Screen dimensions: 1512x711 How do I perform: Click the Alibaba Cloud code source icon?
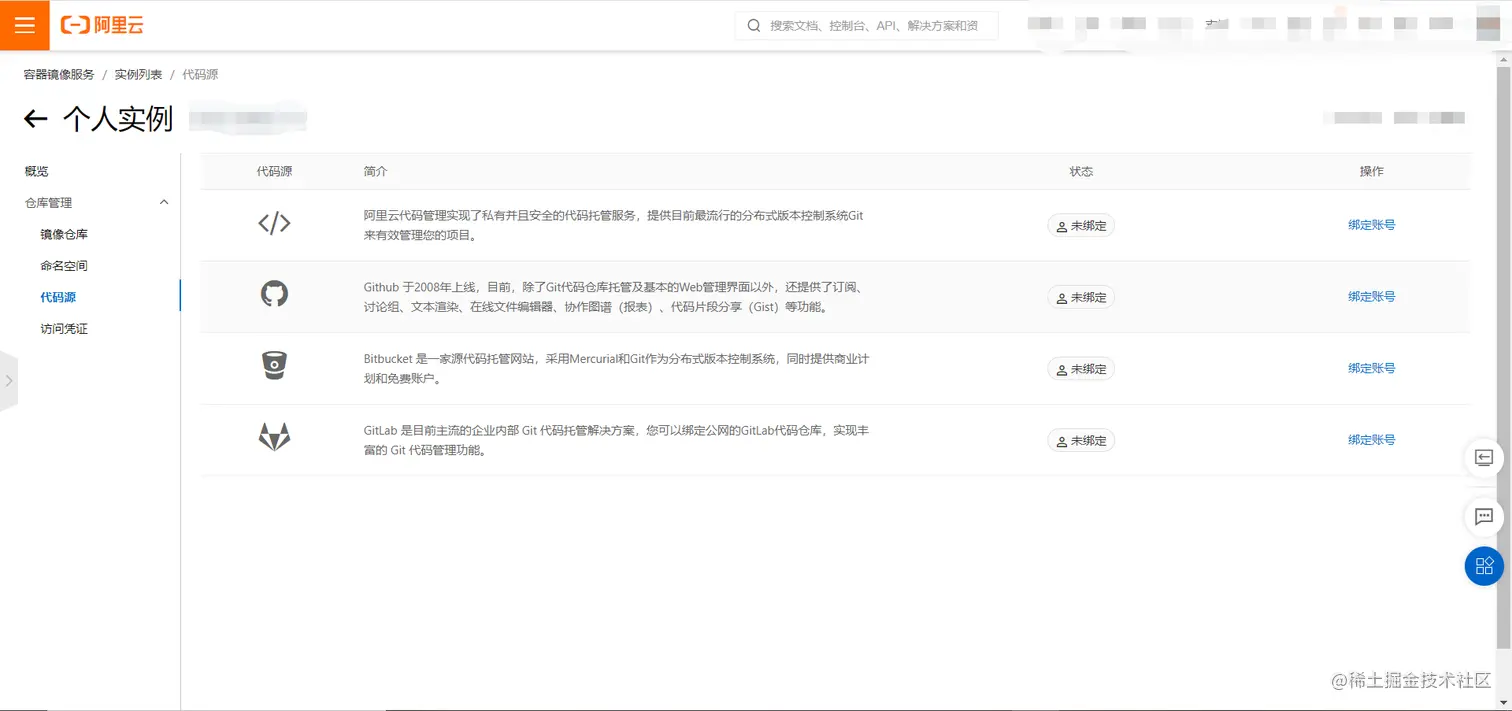274,224
